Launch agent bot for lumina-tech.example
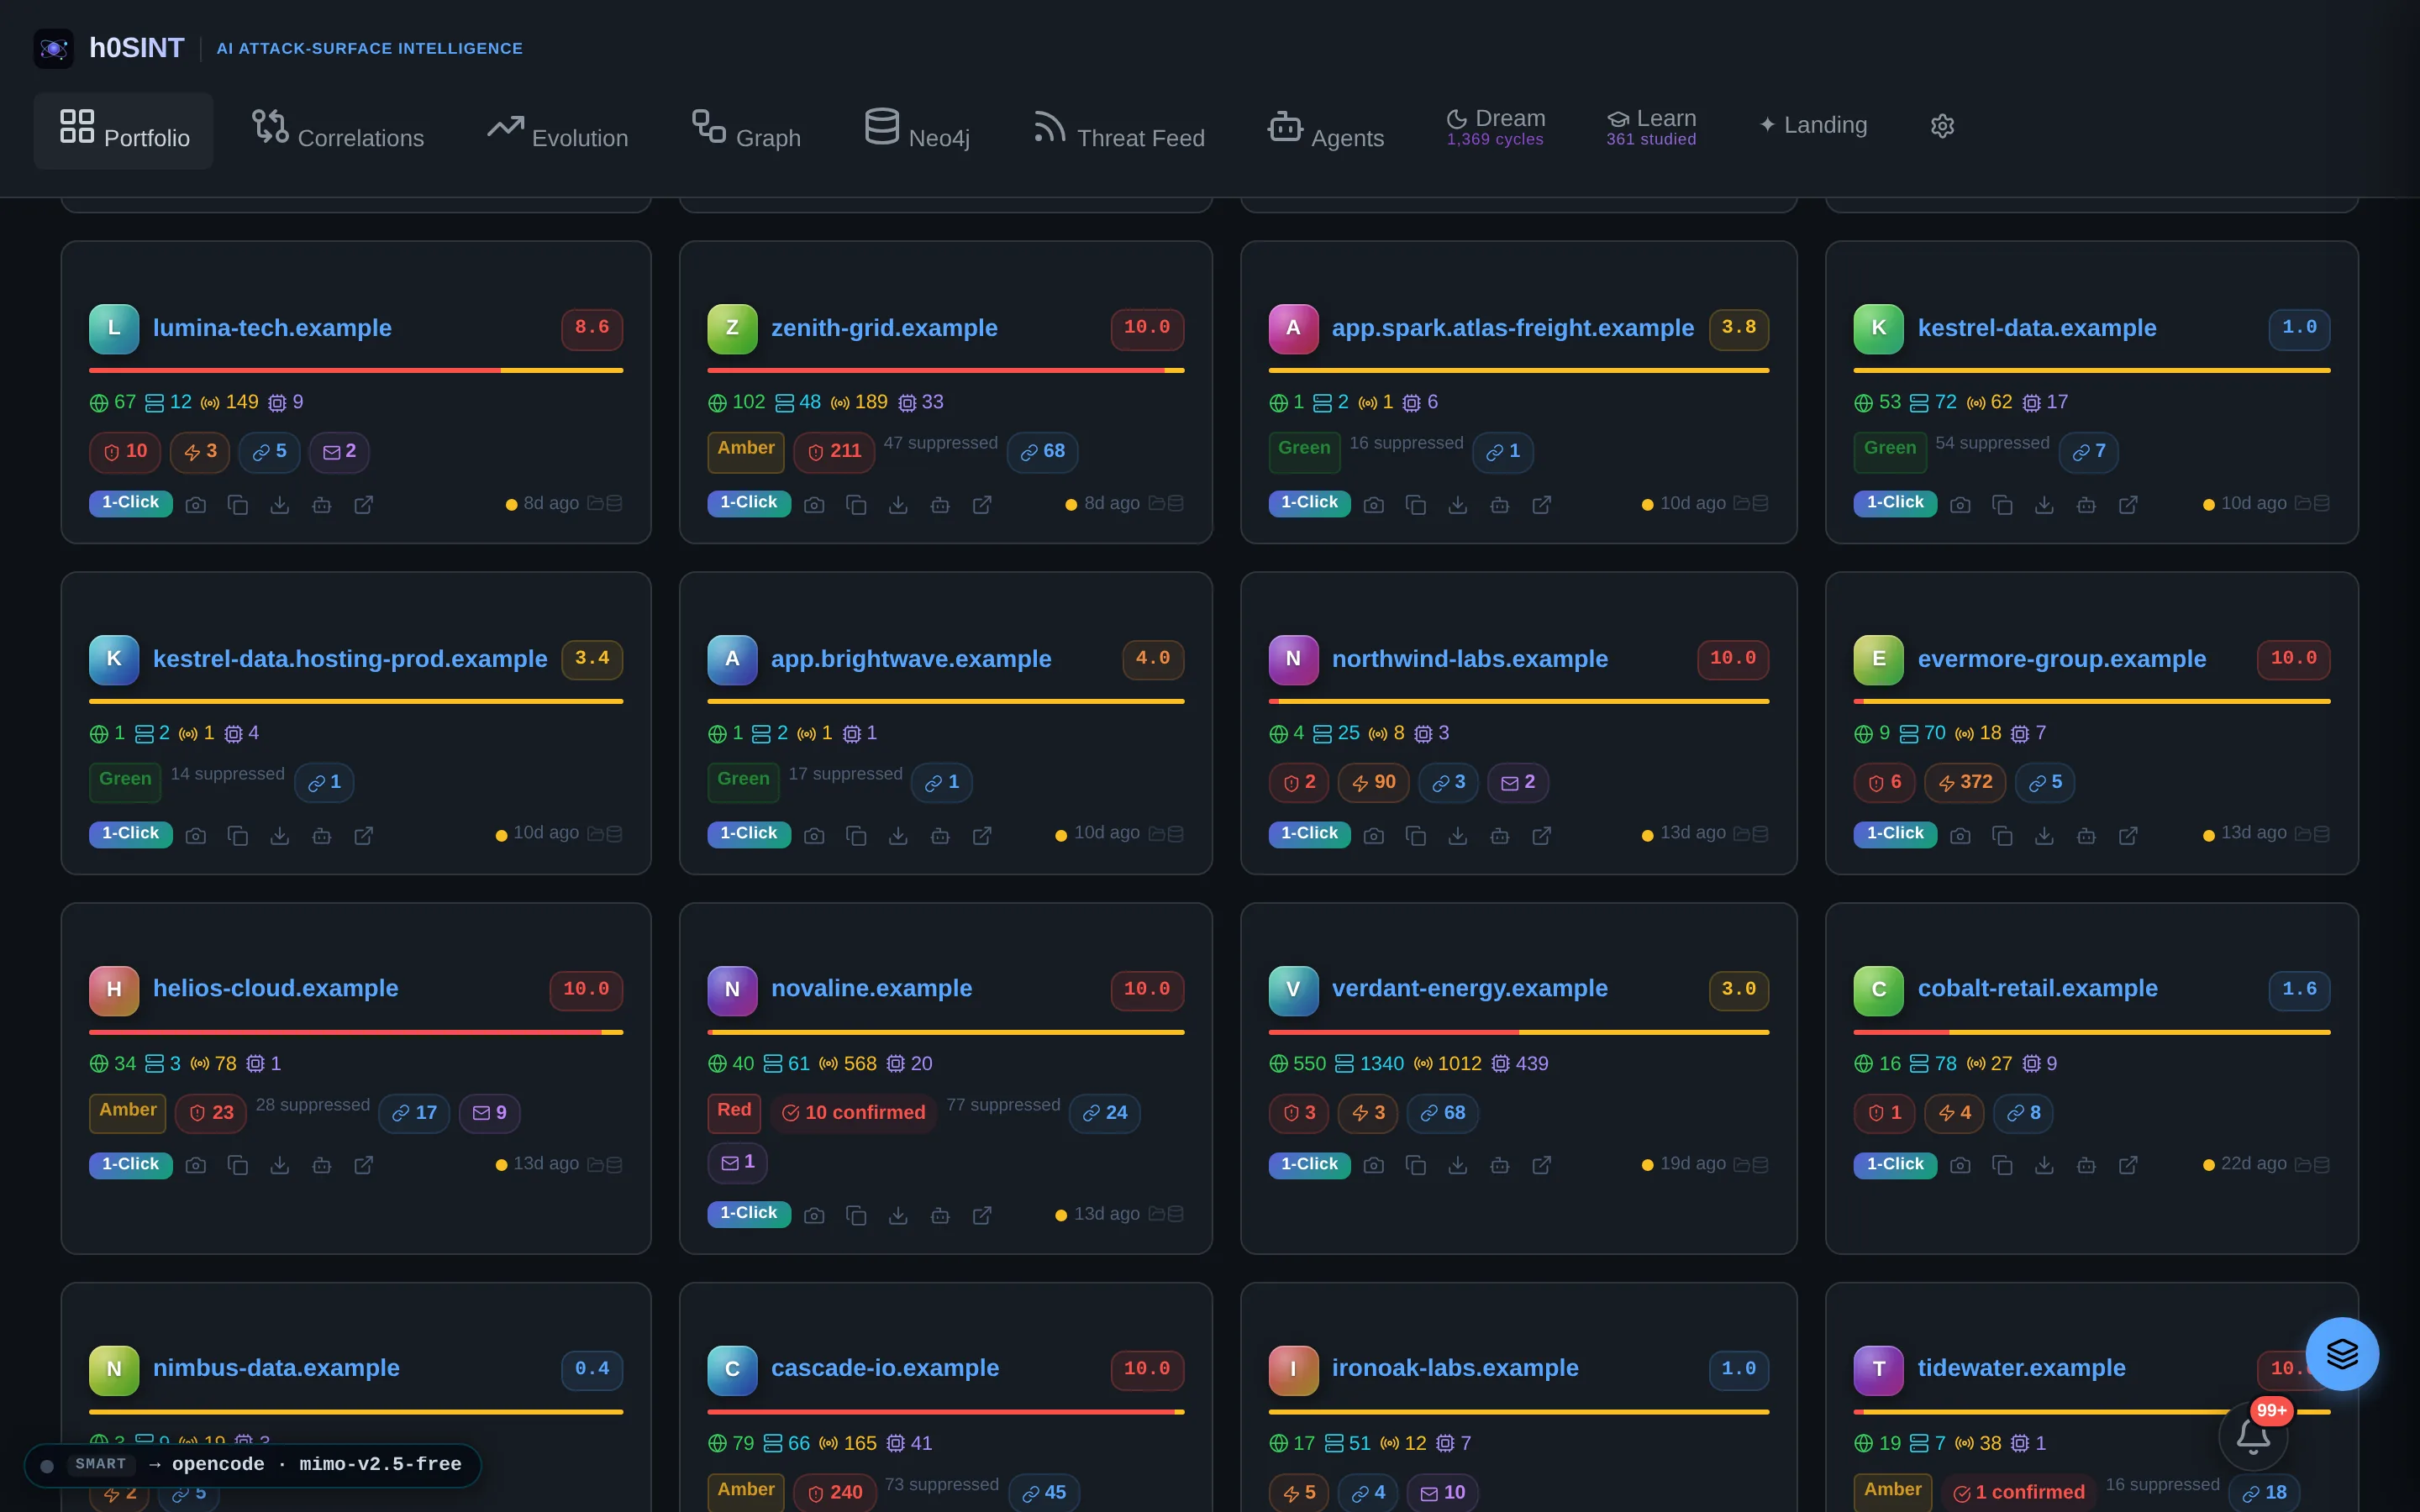This screenshot has width=2420, height=1512. [322, 505]
